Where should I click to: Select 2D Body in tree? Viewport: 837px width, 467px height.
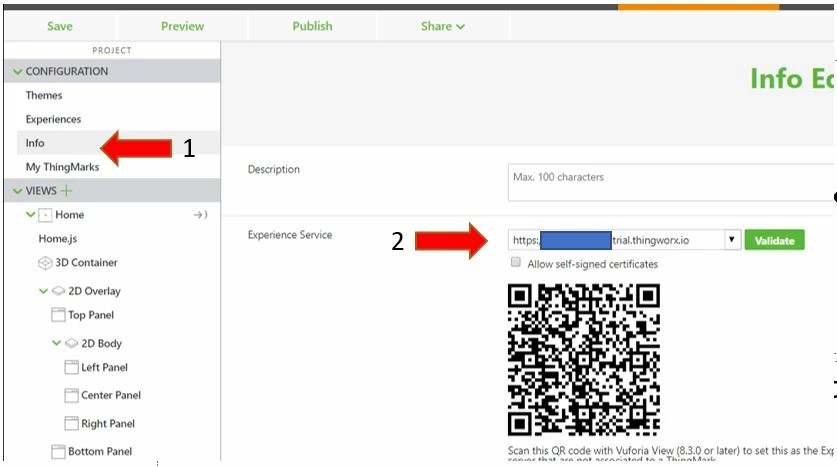[101, 343]
